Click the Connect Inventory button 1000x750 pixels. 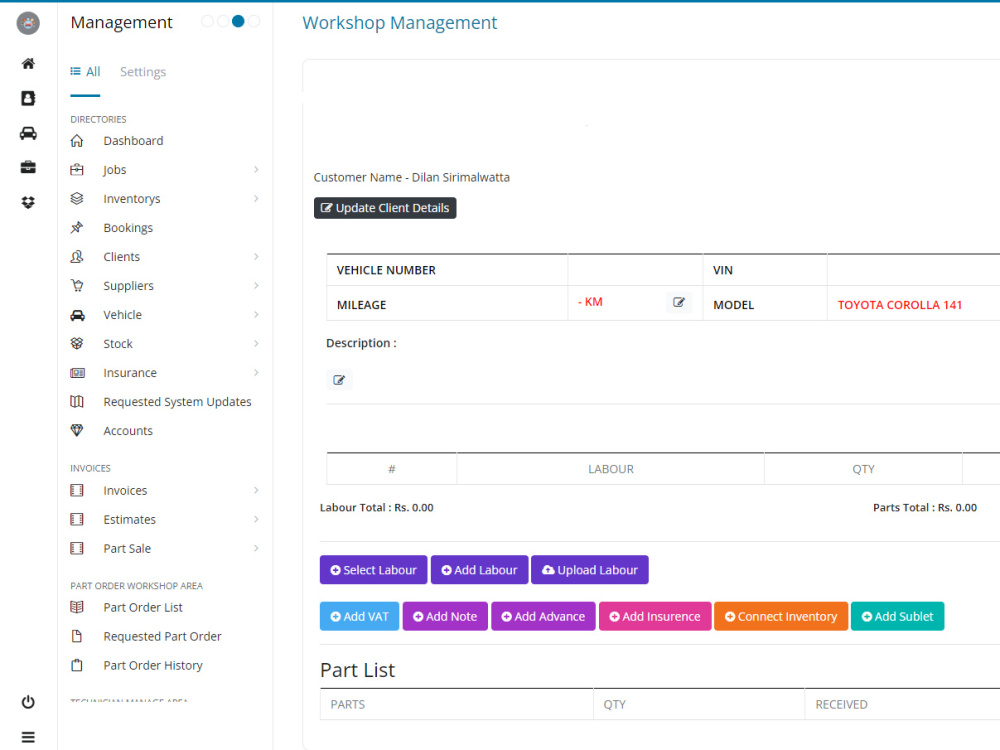[x=781, y=616]
